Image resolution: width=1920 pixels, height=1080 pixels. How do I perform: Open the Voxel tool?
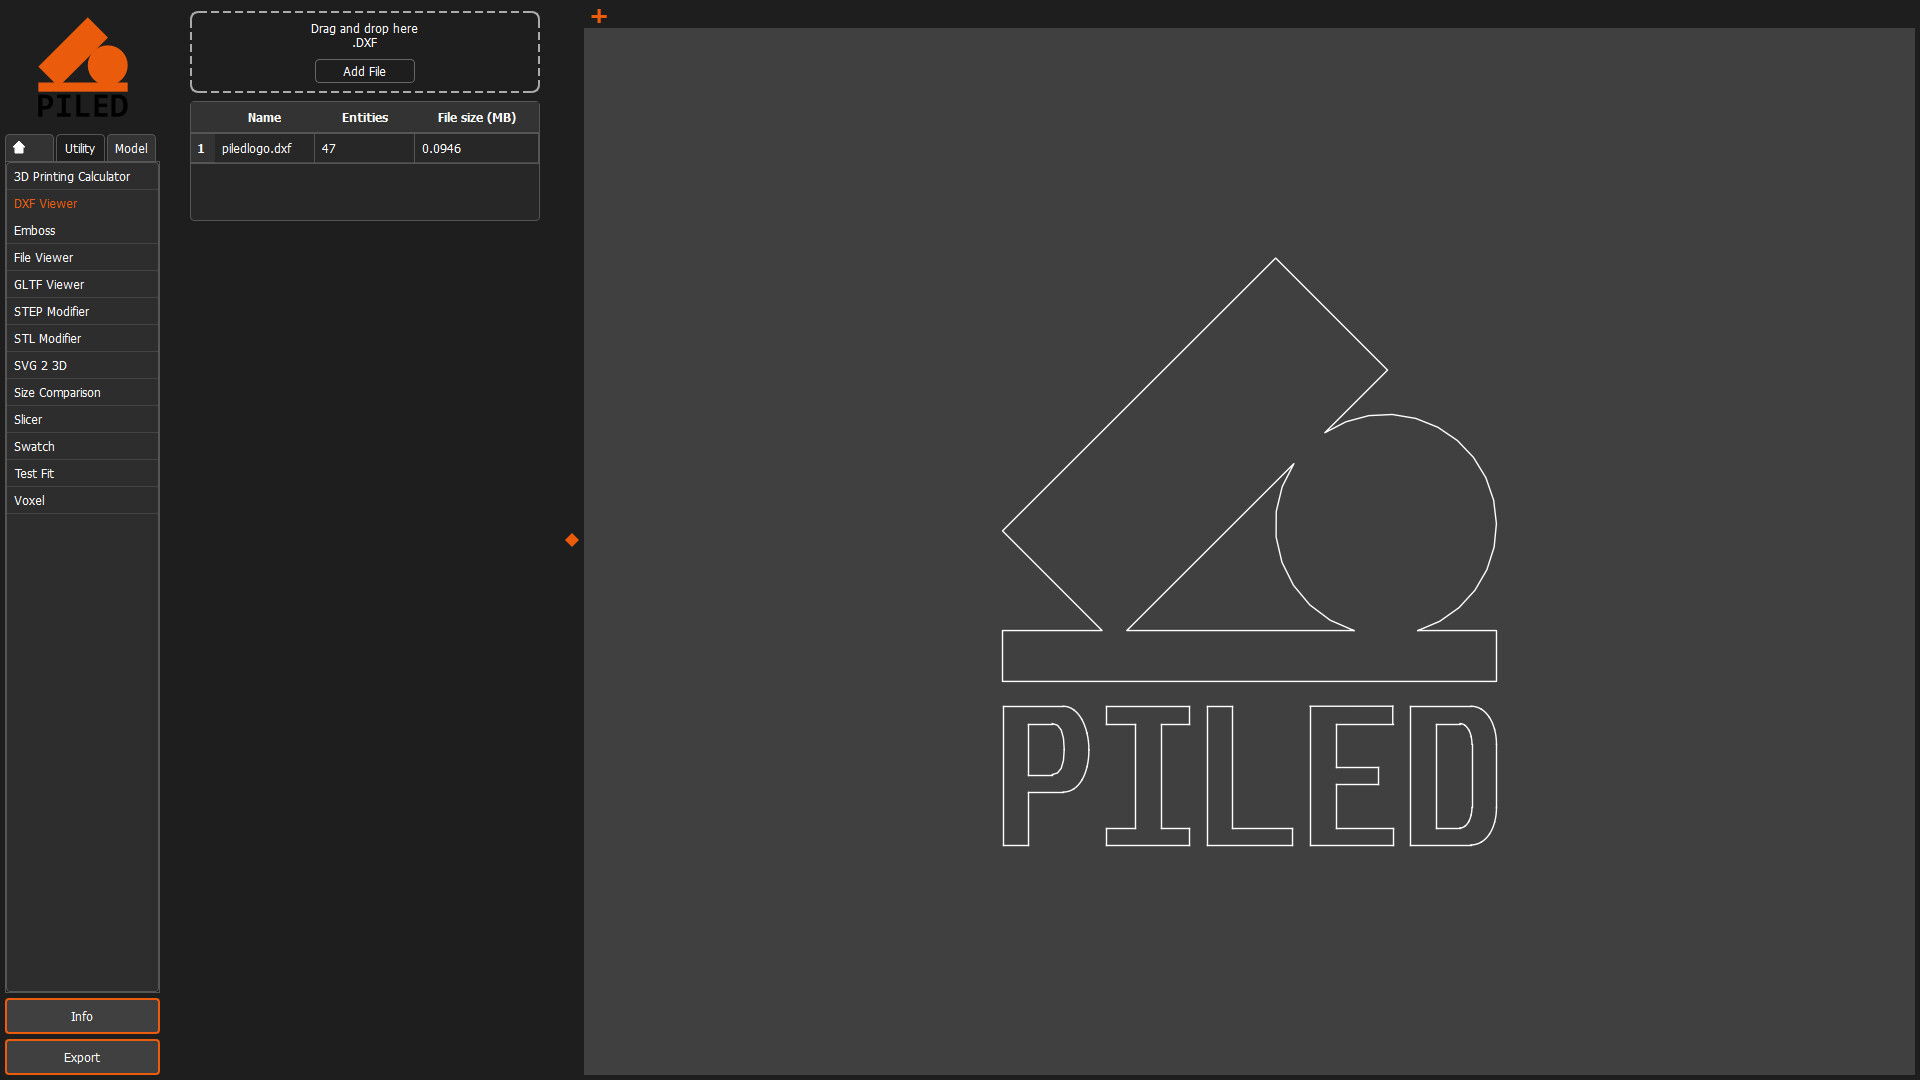click(29, 500)
